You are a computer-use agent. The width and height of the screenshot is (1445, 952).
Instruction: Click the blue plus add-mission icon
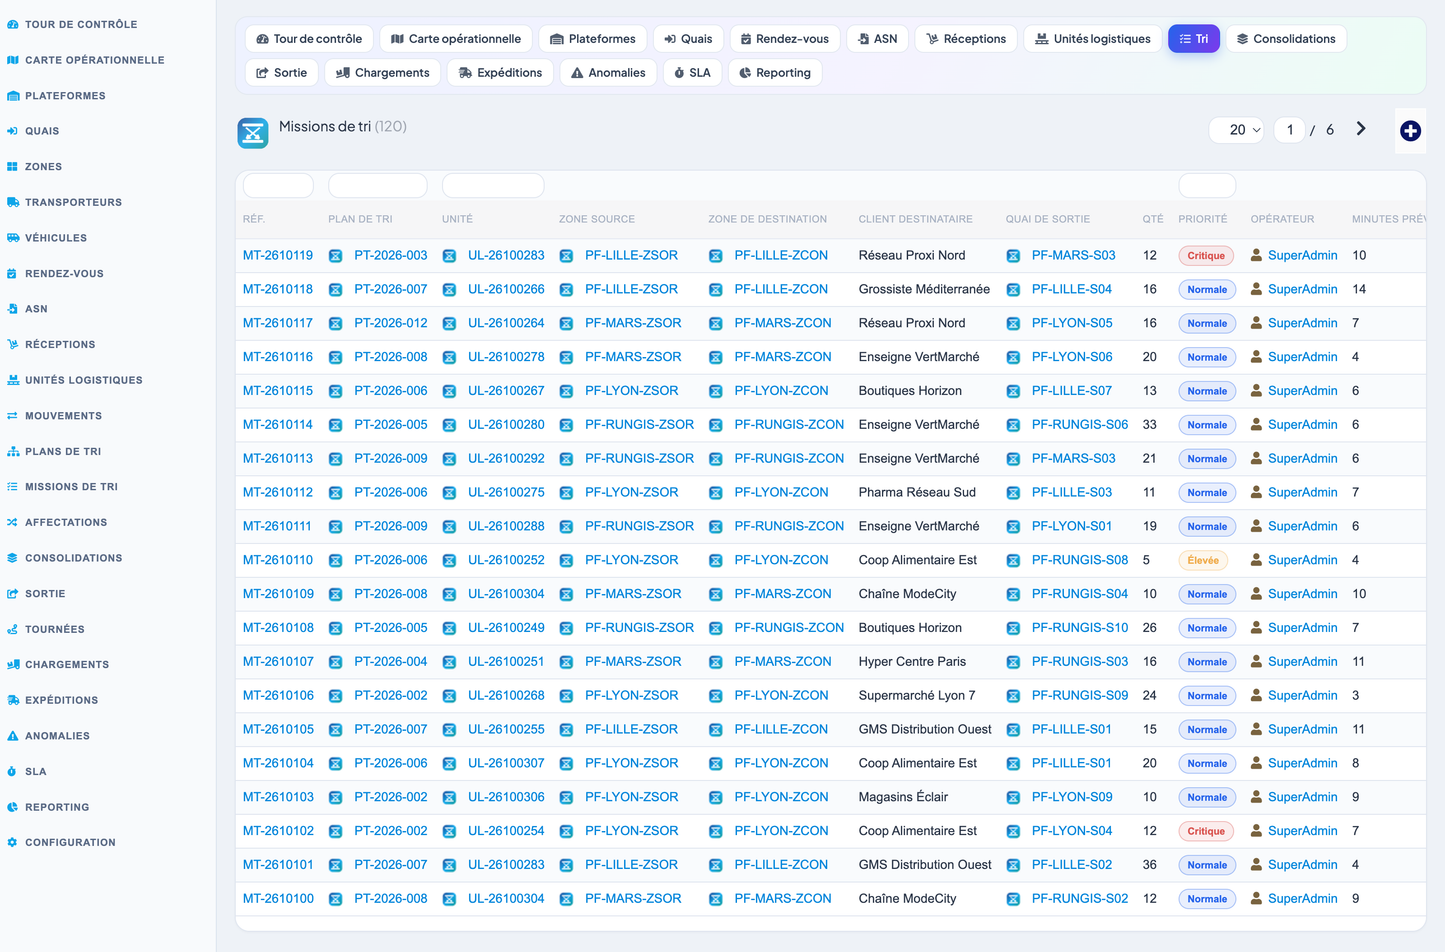(x=1410, y=131)
